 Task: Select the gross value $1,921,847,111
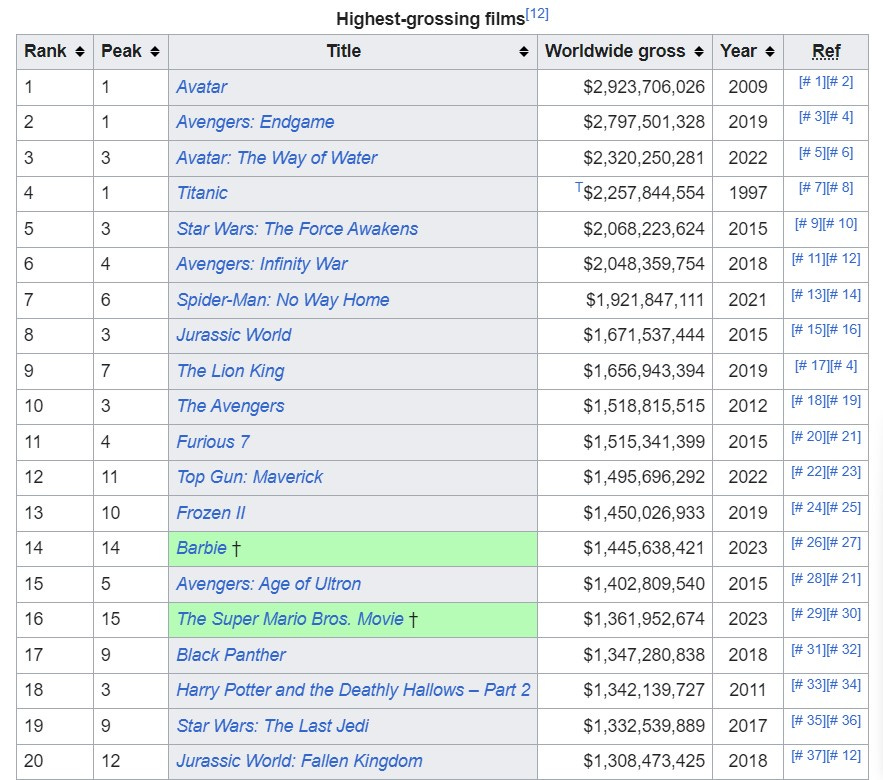tap(645, 300)
